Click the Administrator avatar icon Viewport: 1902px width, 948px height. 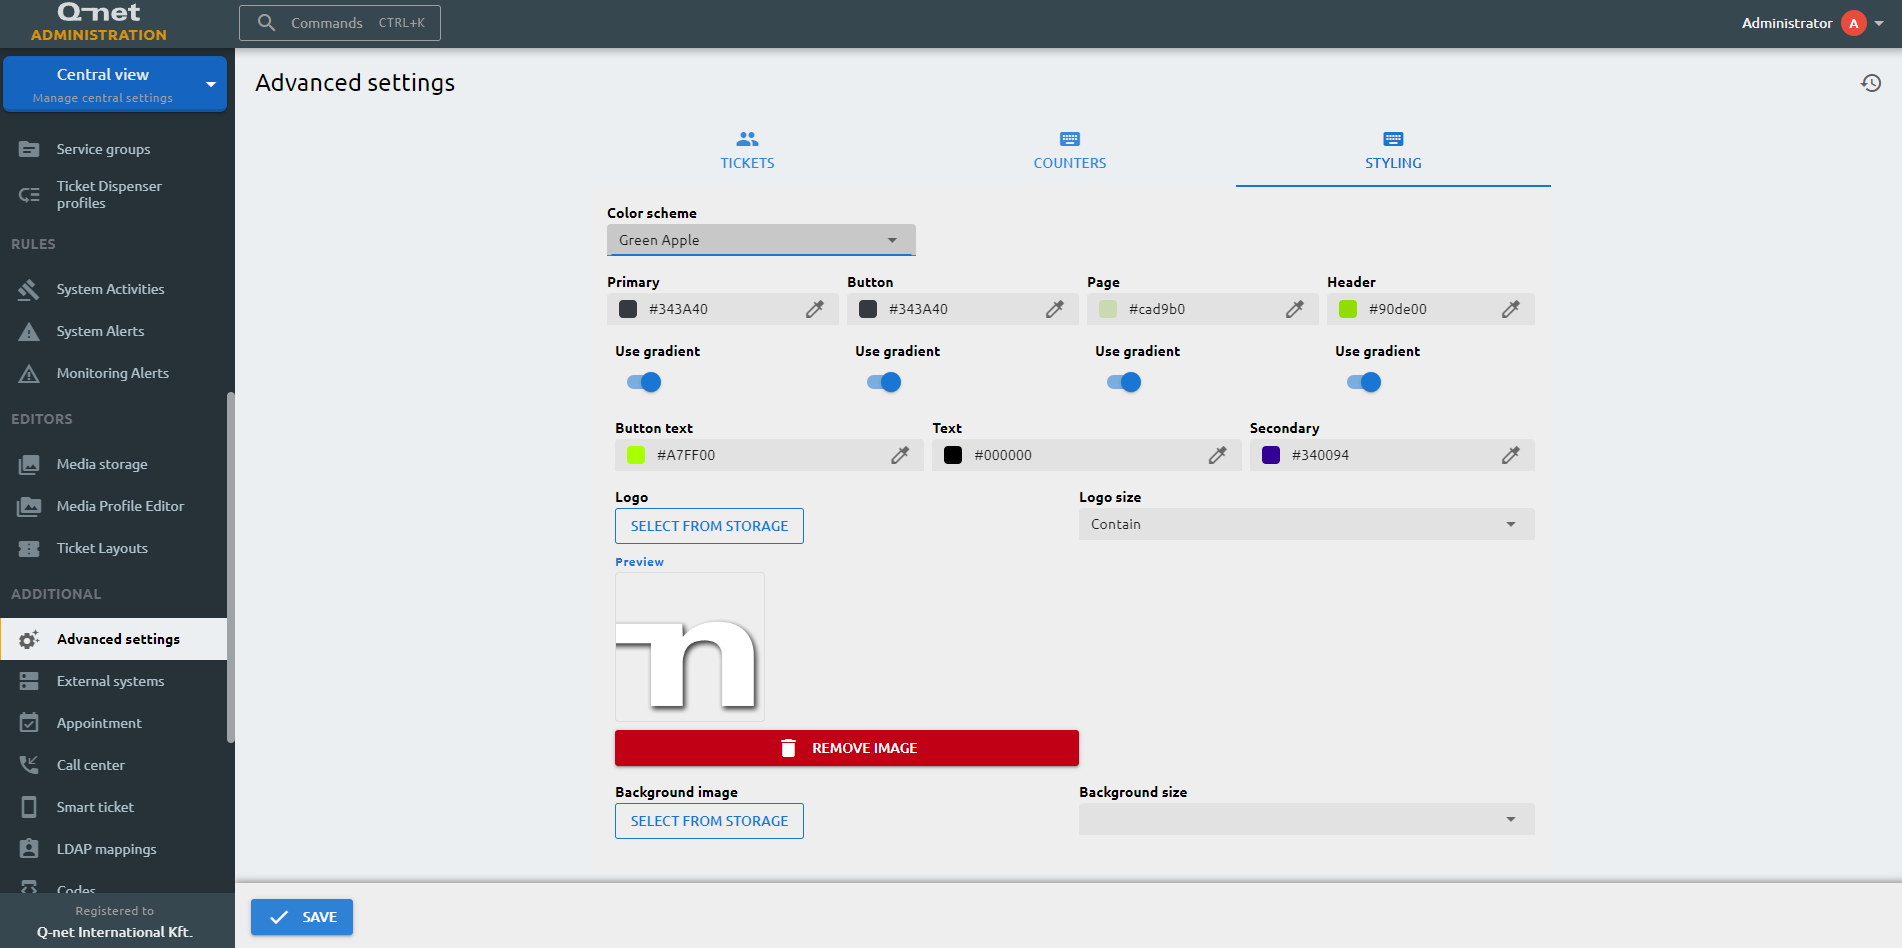(1854, 23)
